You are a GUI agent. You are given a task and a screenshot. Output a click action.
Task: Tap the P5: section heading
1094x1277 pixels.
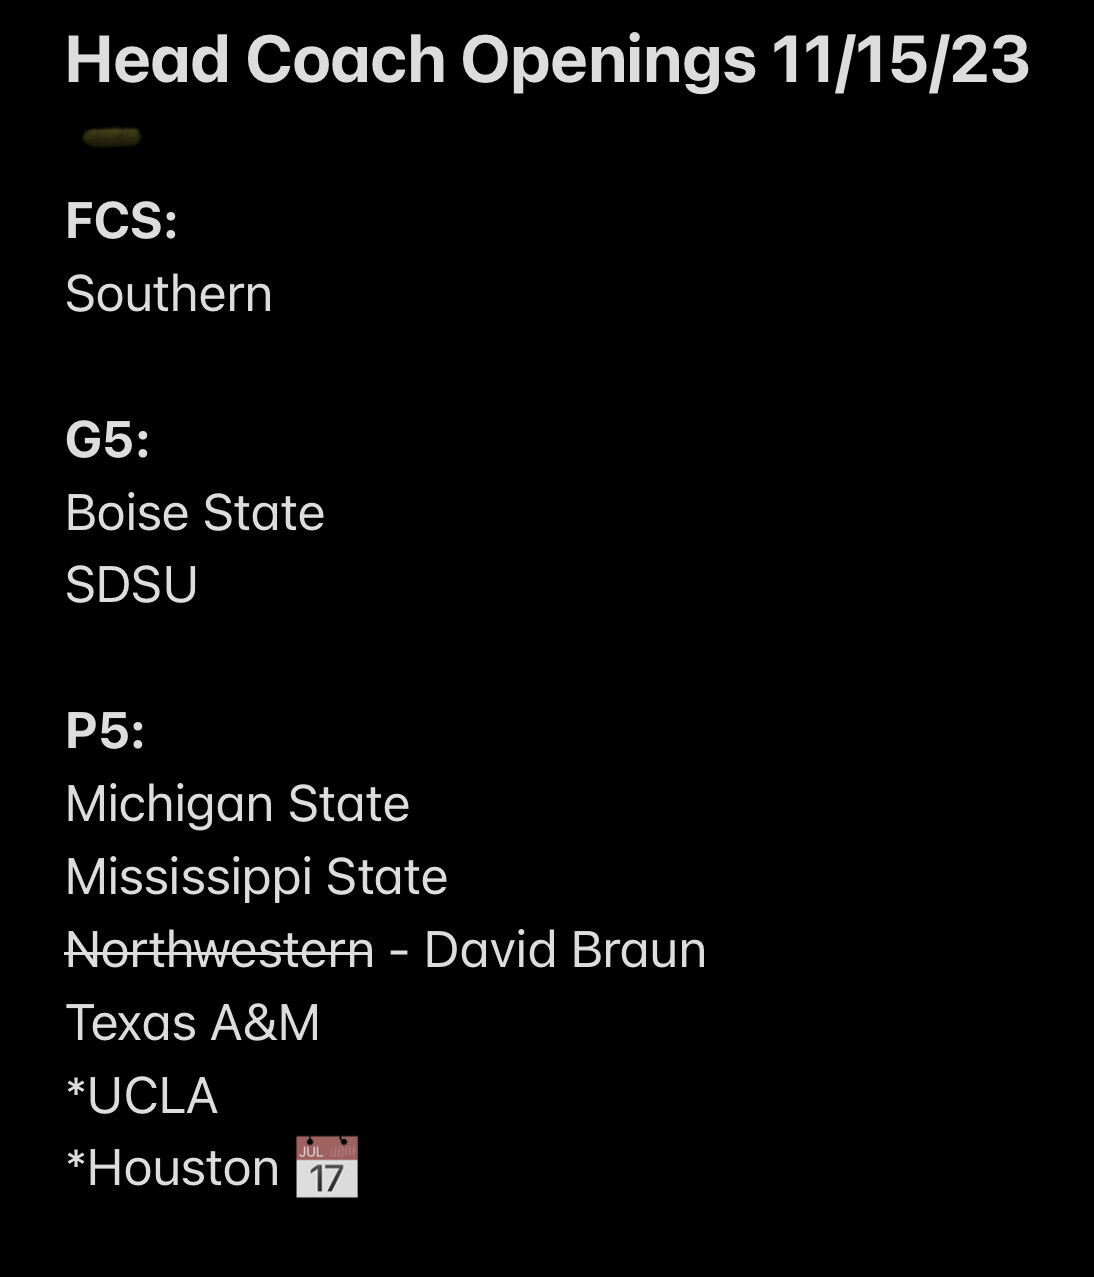(105, 731)
